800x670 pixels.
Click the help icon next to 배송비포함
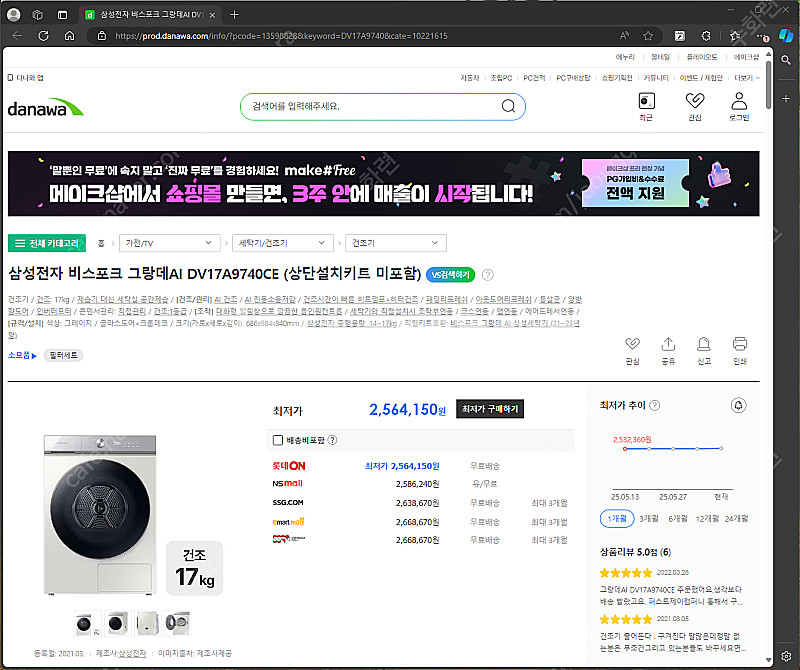tap(332, 440)
